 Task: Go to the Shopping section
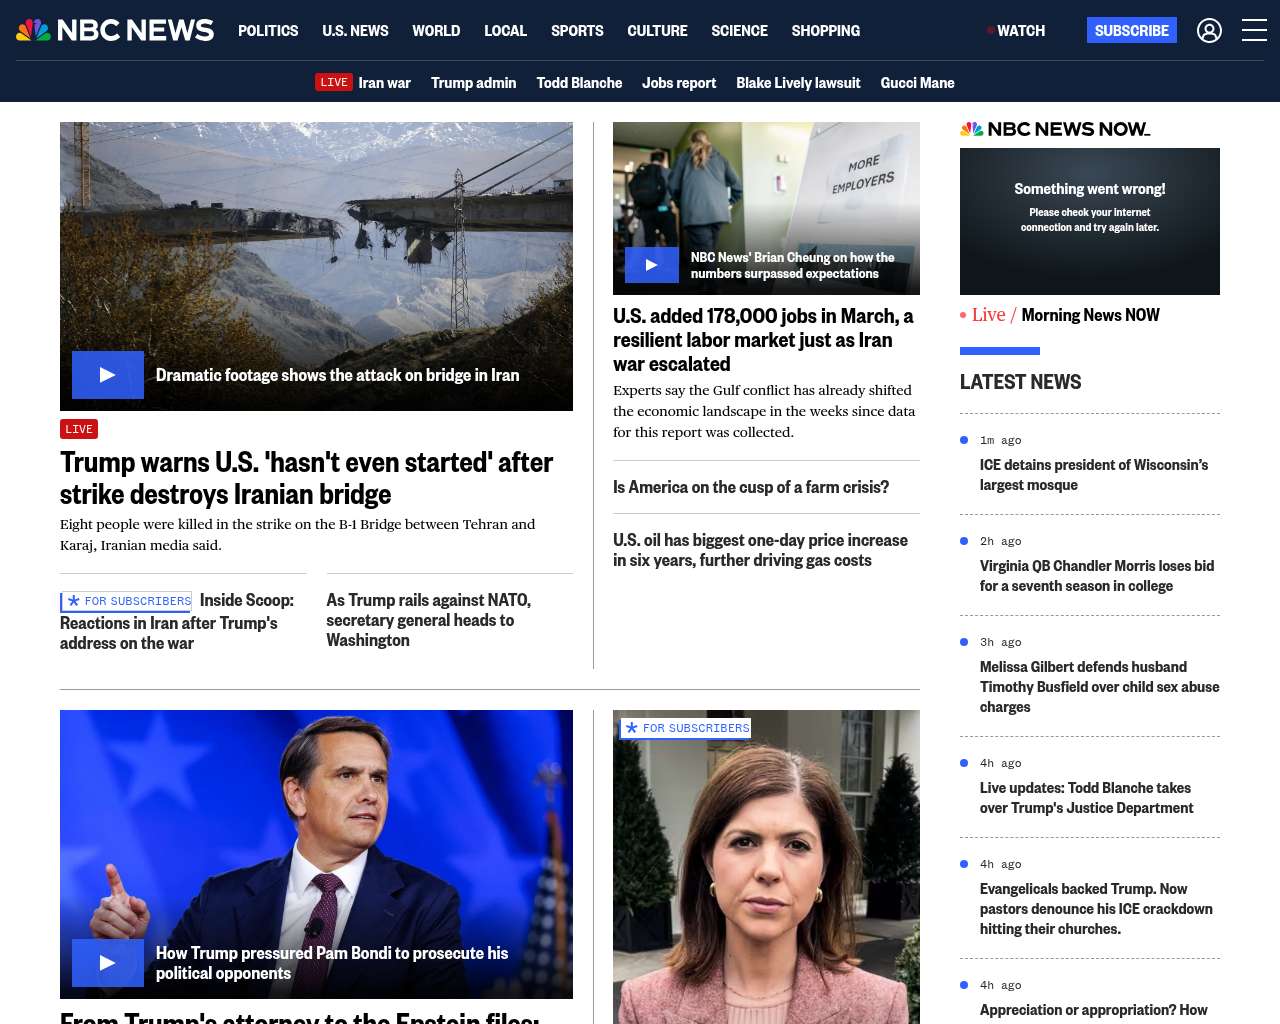825,31
